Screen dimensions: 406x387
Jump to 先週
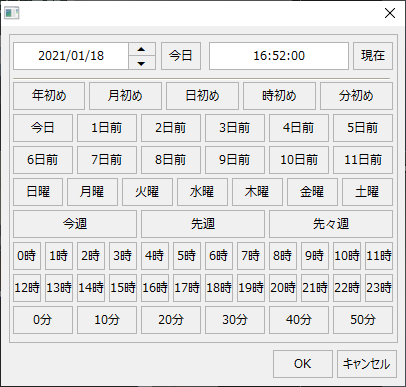tap(203, 224)
